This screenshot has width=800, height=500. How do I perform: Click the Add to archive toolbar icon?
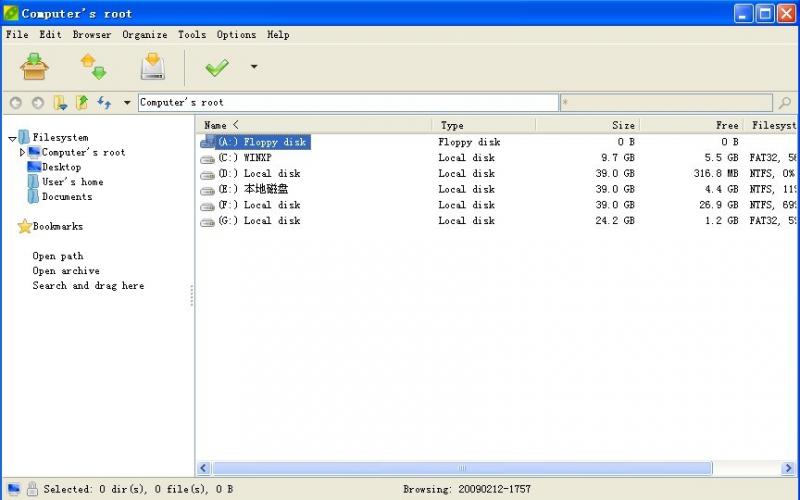point(34,67)
